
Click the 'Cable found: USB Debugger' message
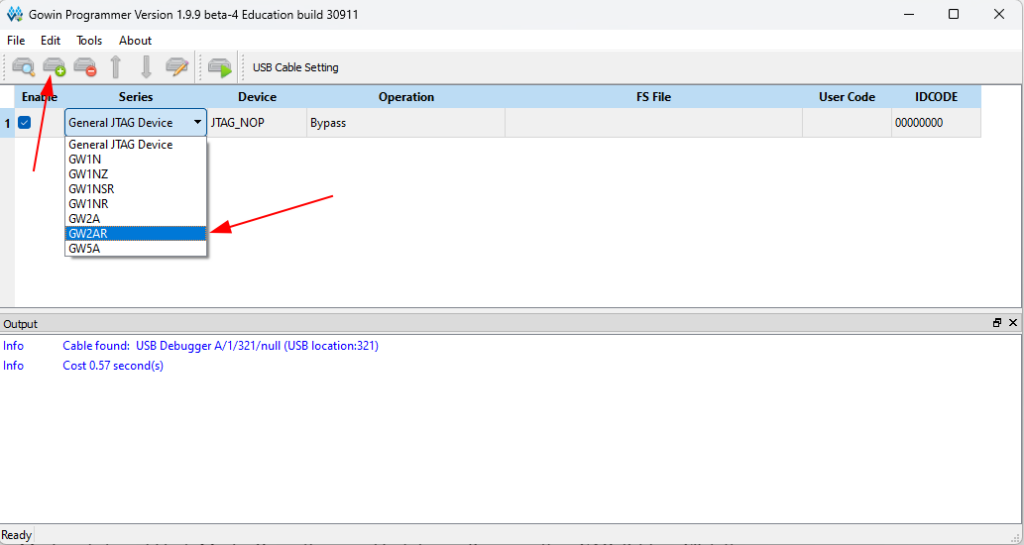pos(220,346)
